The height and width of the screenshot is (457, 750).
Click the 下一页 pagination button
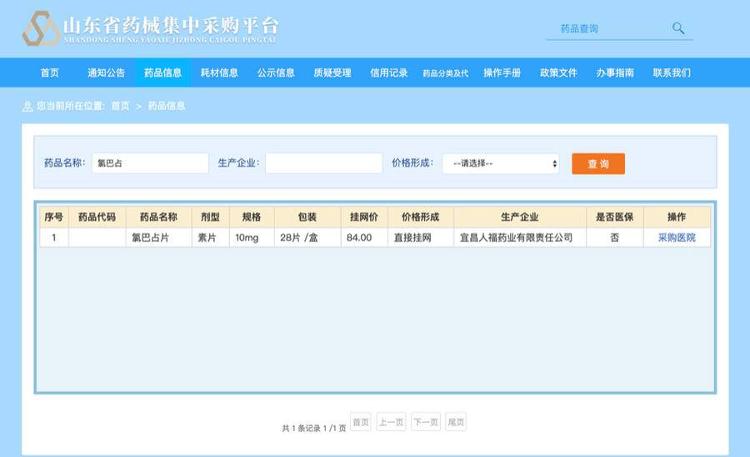(x=426, y=422)
